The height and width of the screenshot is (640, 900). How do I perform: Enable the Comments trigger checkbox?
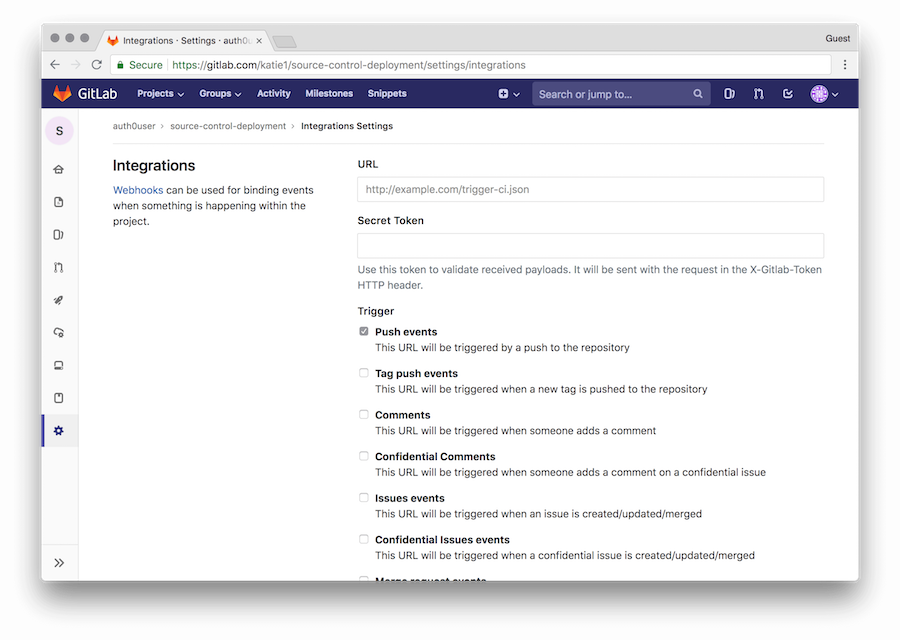coord(364,415)
